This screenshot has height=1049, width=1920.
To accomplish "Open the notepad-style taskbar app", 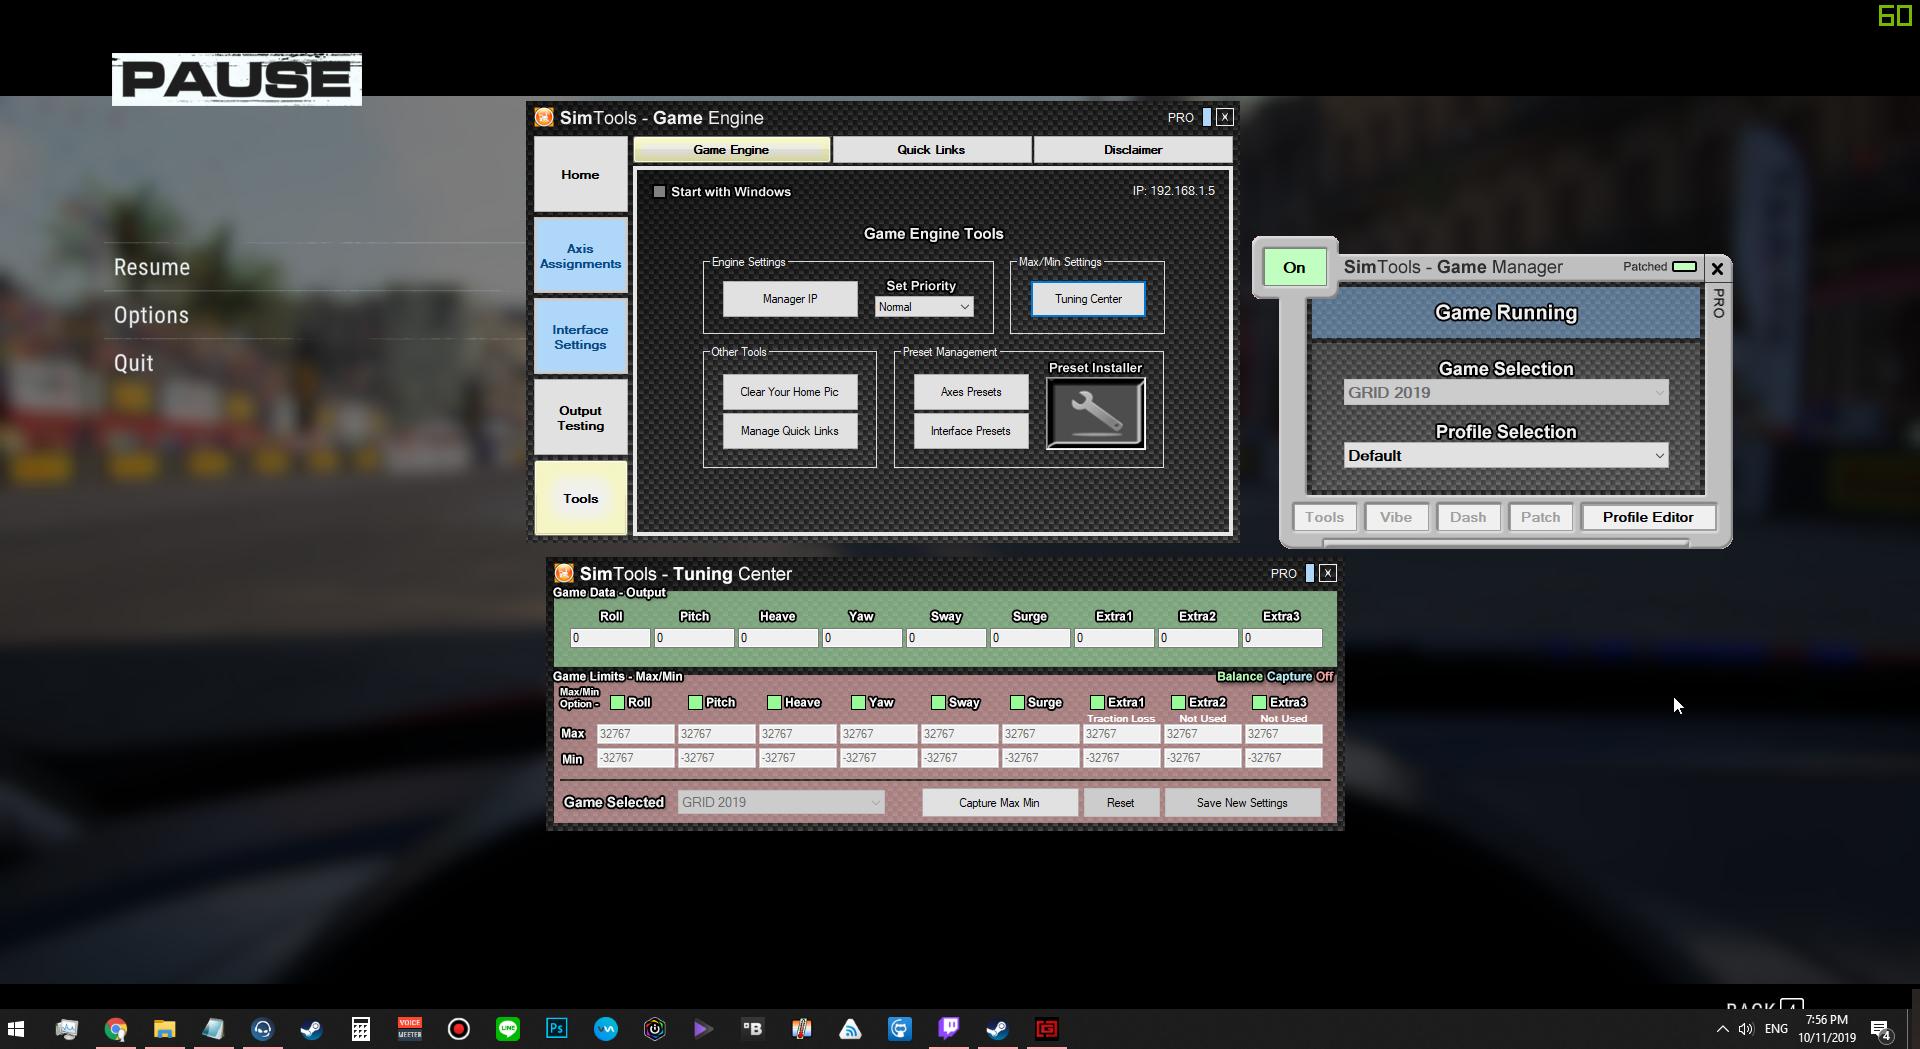I will pos(214,1028).
